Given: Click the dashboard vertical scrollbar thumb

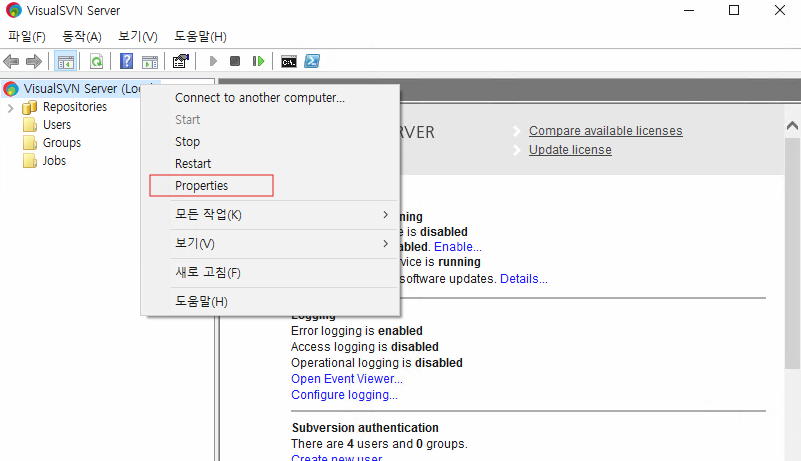Looking at the screenshot, I should click(792, 251).
